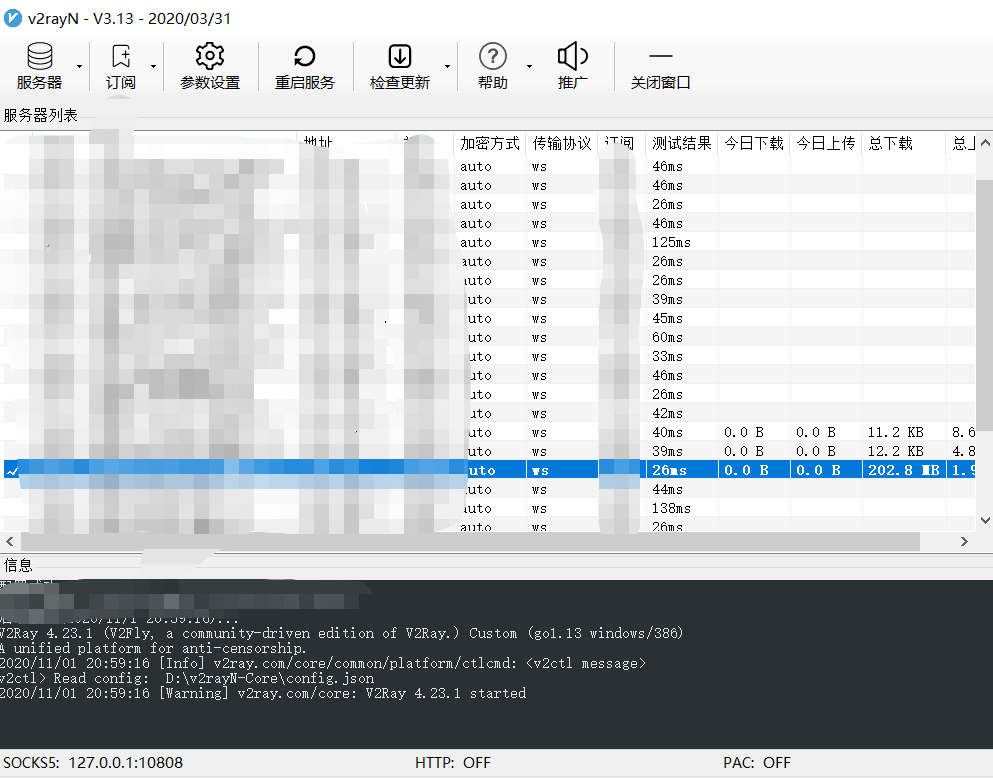Viewport: 993px width, 778px height.
Task: Select the server row with 42ms result
Action: pos(488,413)
